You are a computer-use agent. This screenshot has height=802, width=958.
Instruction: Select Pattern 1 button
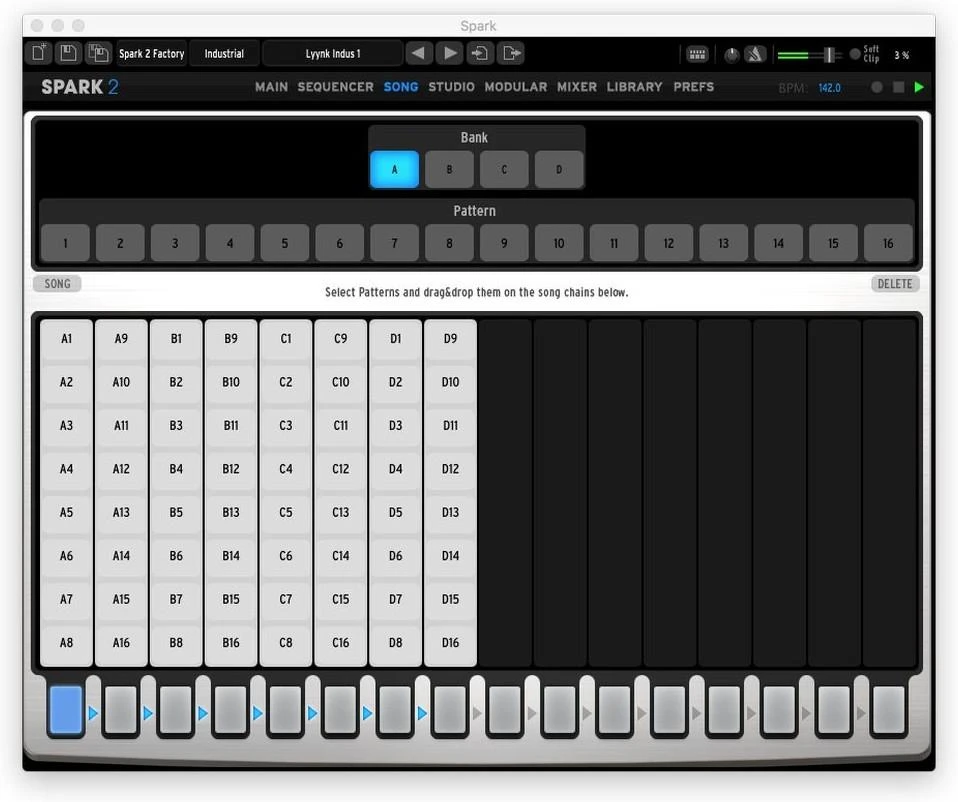(65, 243)
